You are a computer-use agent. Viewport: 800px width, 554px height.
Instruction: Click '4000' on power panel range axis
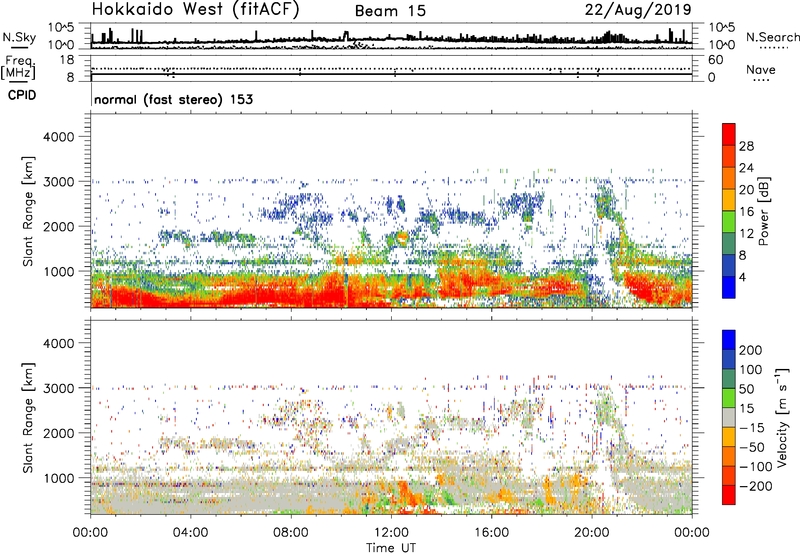pyautogui.click(x=59, y=137)
